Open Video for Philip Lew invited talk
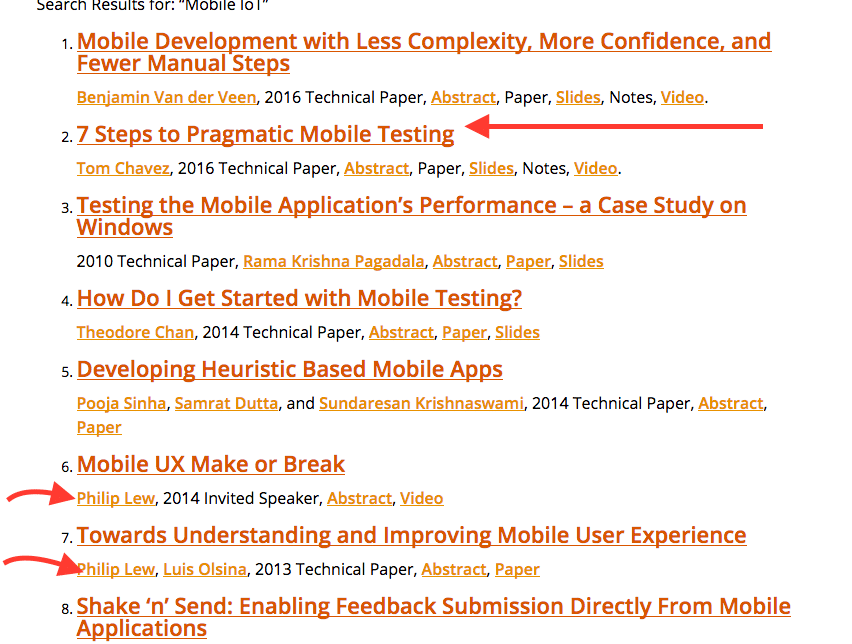This screenshot has height=644, width=852. click(421, 498)
